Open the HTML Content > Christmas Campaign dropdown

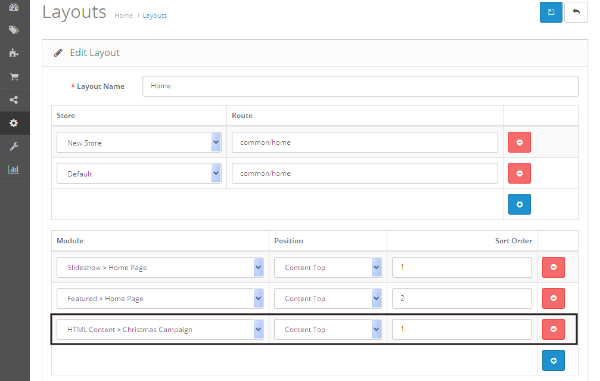(x=160, y=329)
